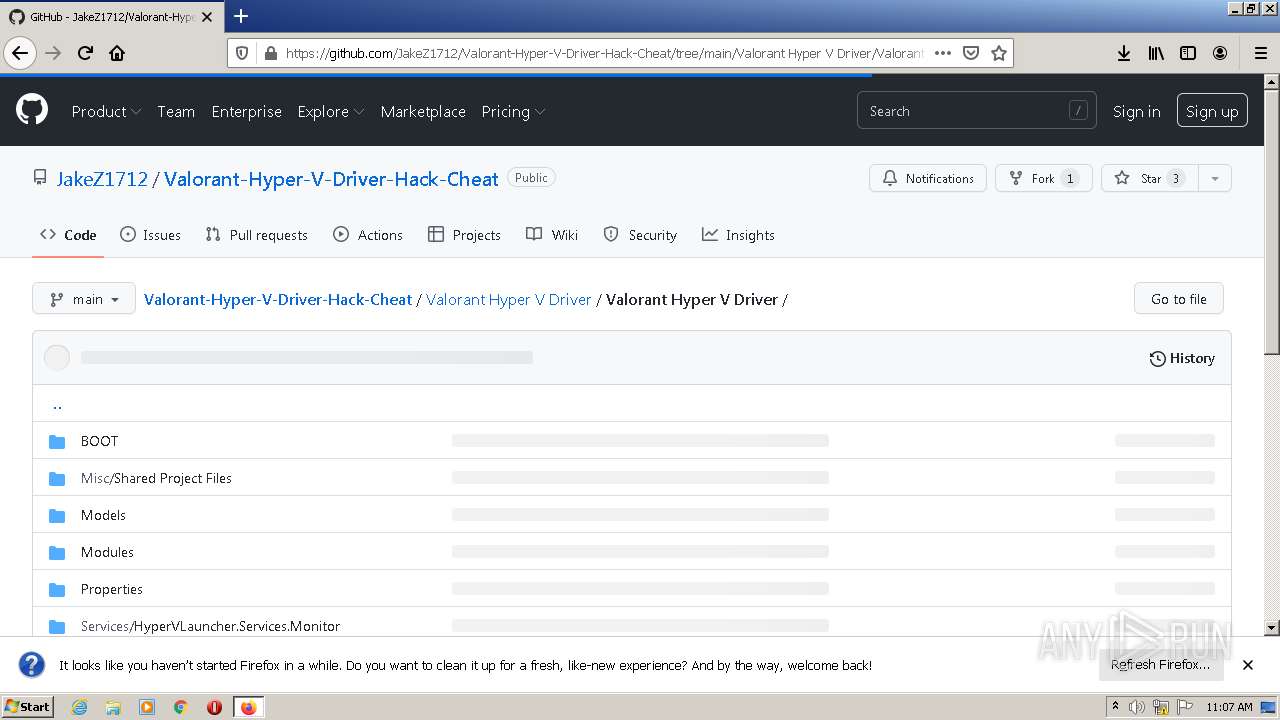Open Chrome from taskbar
1280x720 pixels.
[180, 707]
